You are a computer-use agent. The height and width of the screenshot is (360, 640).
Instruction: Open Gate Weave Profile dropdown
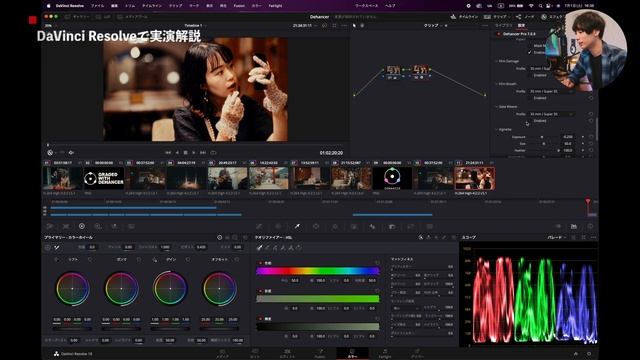(551, 114)
